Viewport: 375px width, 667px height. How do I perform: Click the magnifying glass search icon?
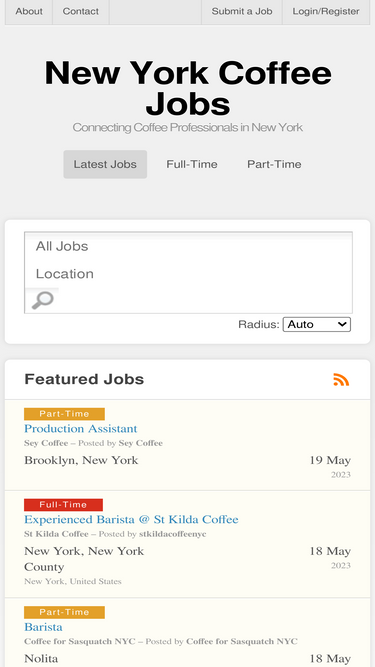(x=42, y=300)
